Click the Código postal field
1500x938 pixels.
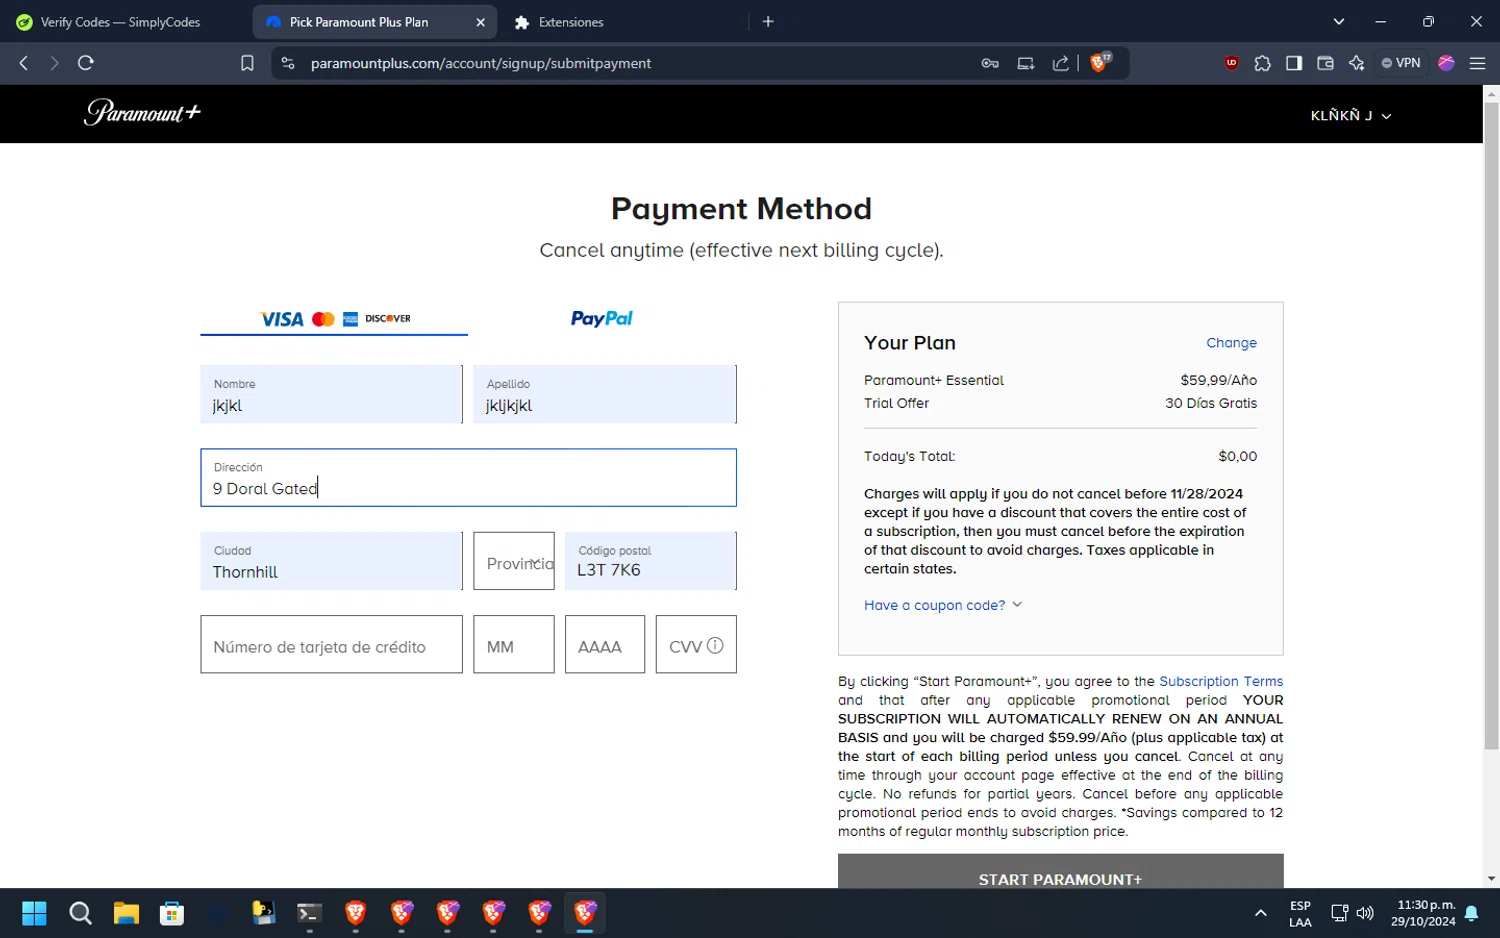[x=650, y=561]
